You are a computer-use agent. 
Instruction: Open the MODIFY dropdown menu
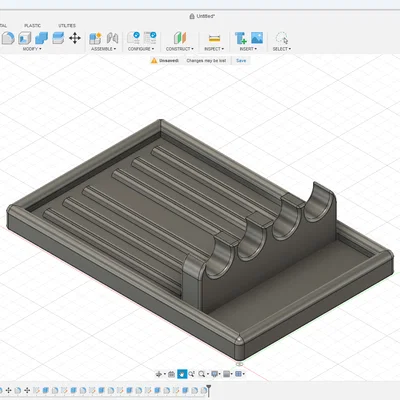tap(32, 49)
